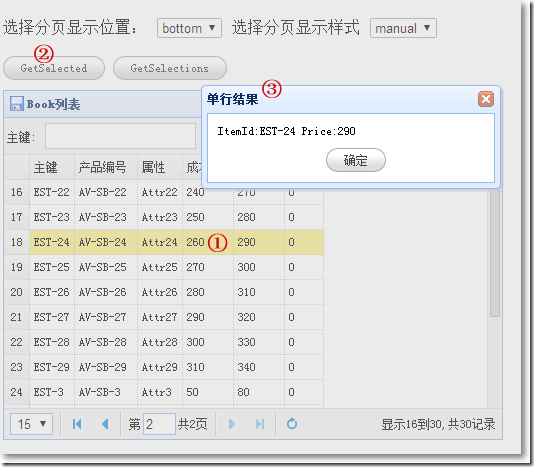The image size is (534, 467).
Task: Click the 显示16到30 record count text
Action: click(438, 424)
